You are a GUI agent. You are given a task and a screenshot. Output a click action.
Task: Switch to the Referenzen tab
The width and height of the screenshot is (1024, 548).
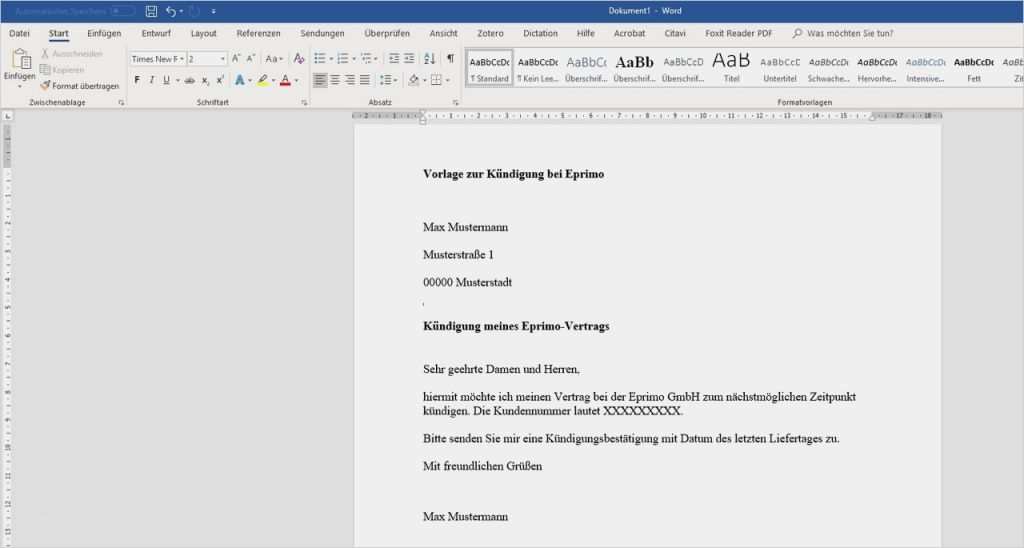pyautogui.click(x=258, y=33)
